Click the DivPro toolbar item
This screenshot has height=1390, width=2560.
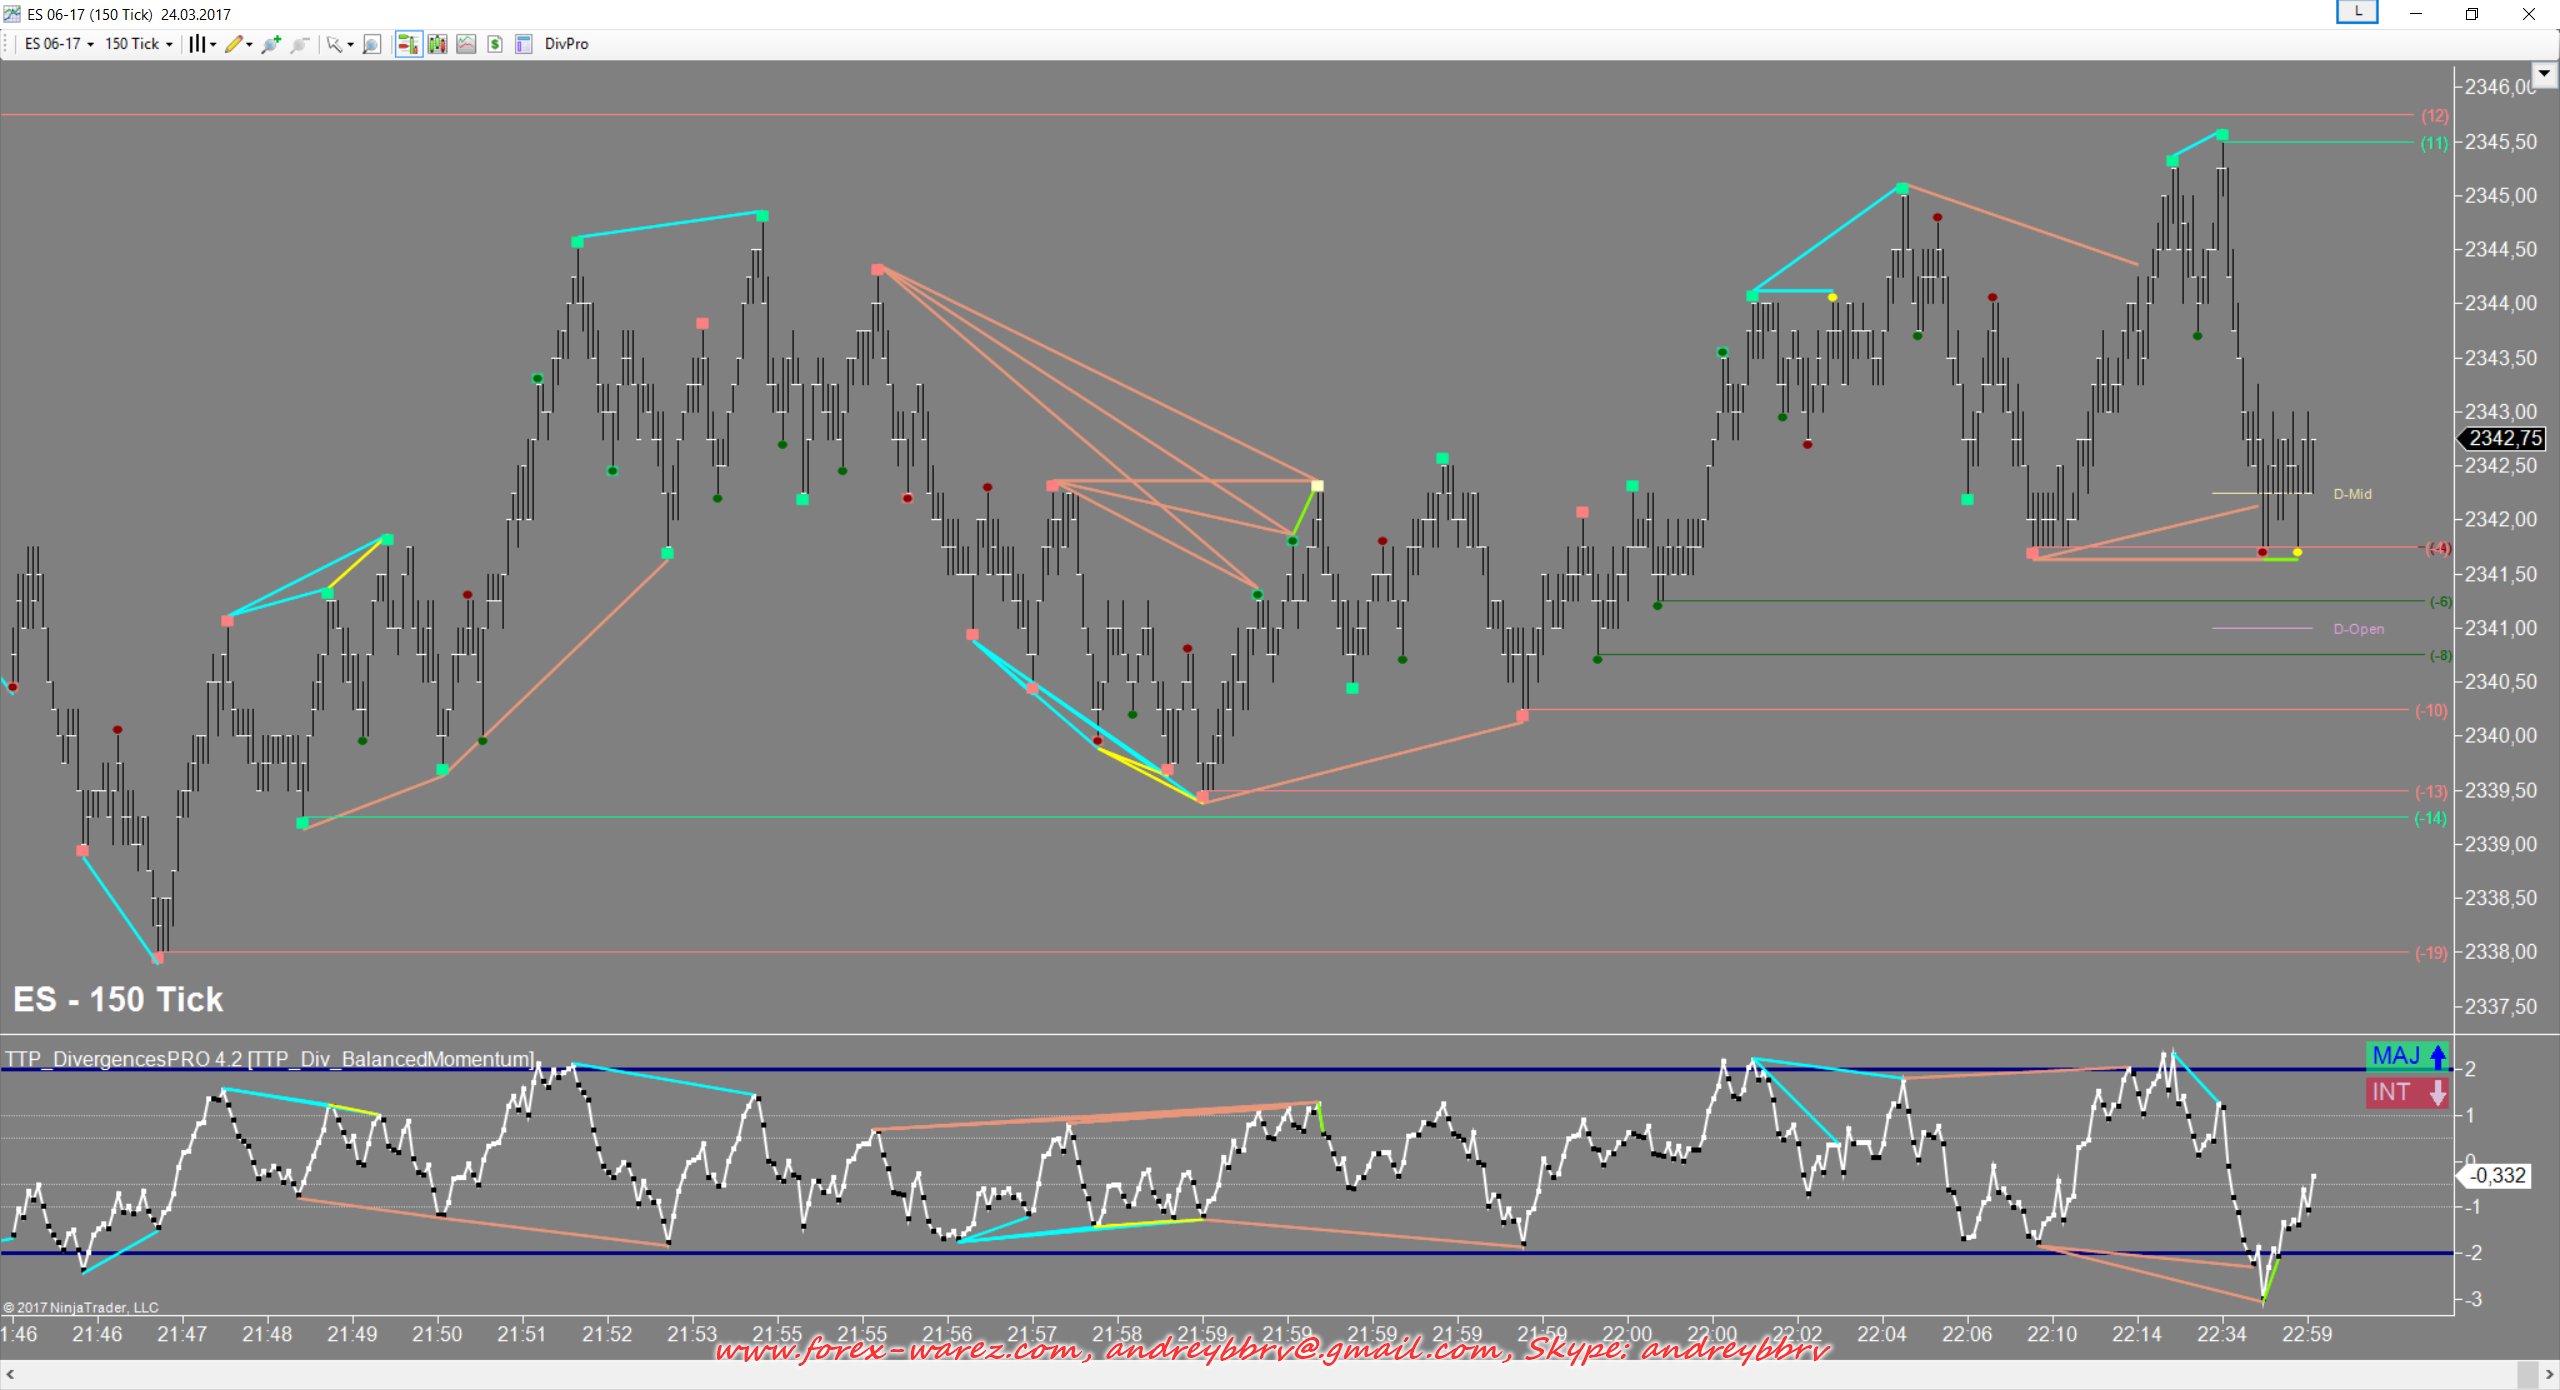coord(566,44)
